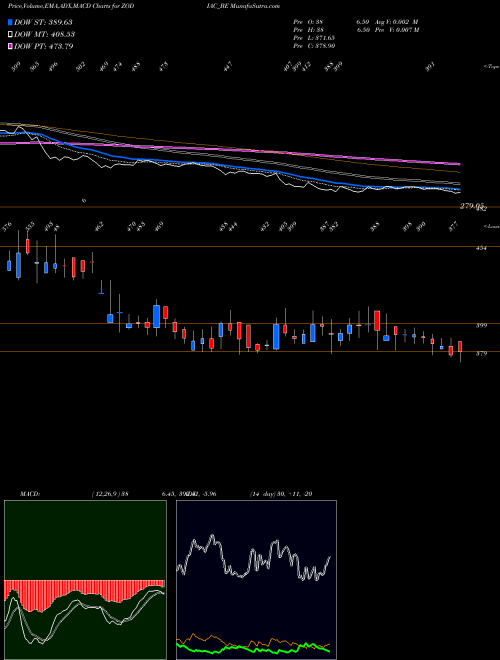Viewport: 500px width, 660px height.
Task: Click the '391' tops value label
Action: pyautogui.click(x=430, y=66)
